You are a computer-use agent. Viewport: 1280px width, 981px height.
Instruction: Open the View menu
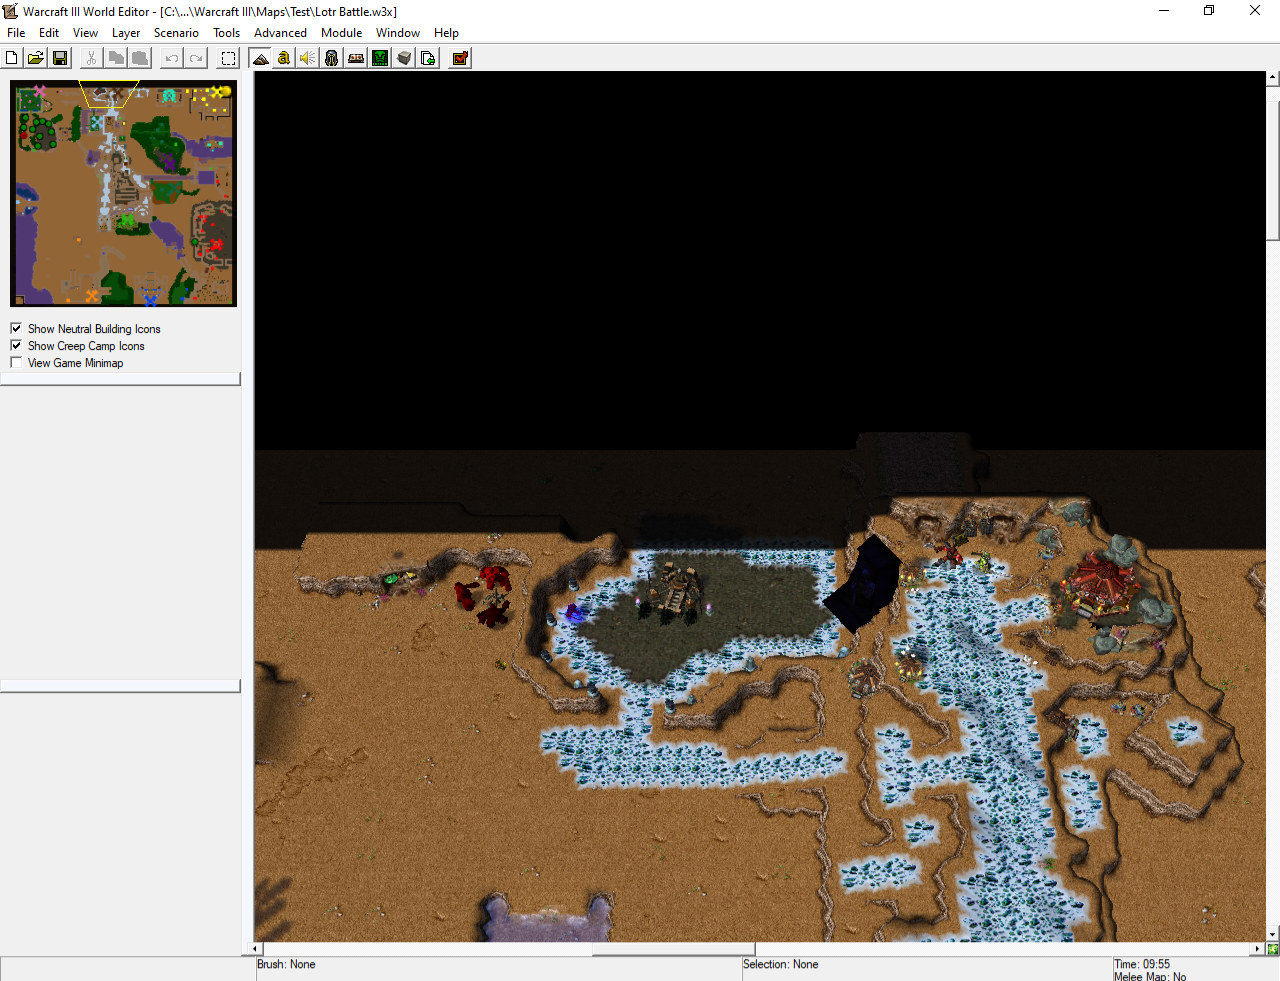pos(85,33)
